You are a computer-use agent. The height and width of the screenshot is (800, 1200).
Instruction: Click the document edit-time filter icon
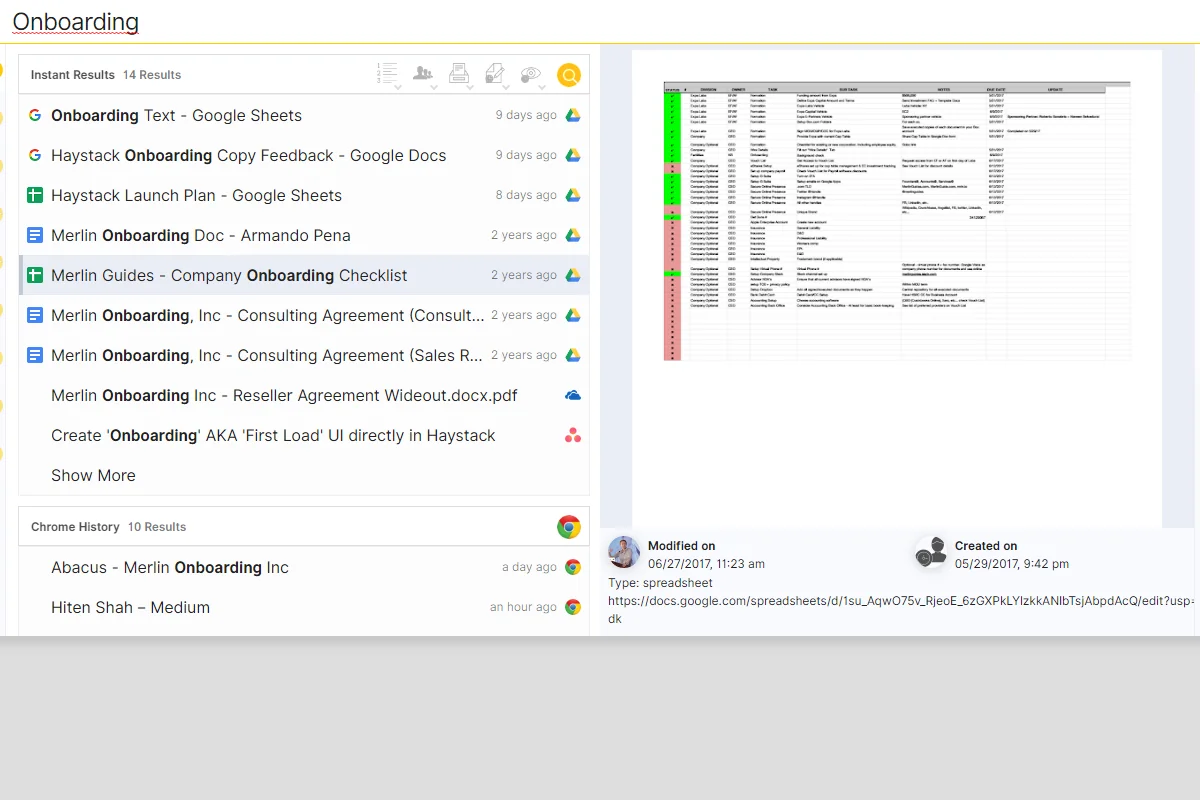click(x=495, y=73)
